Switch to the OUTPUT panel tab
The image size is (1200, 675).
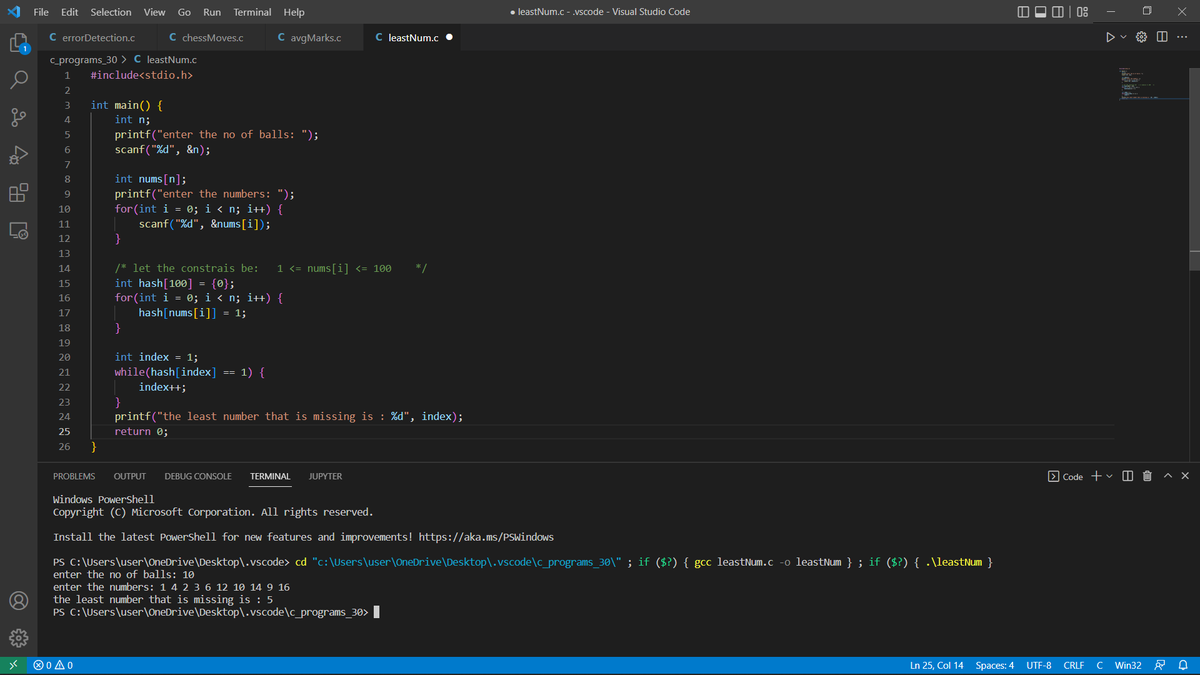[130, 476]
